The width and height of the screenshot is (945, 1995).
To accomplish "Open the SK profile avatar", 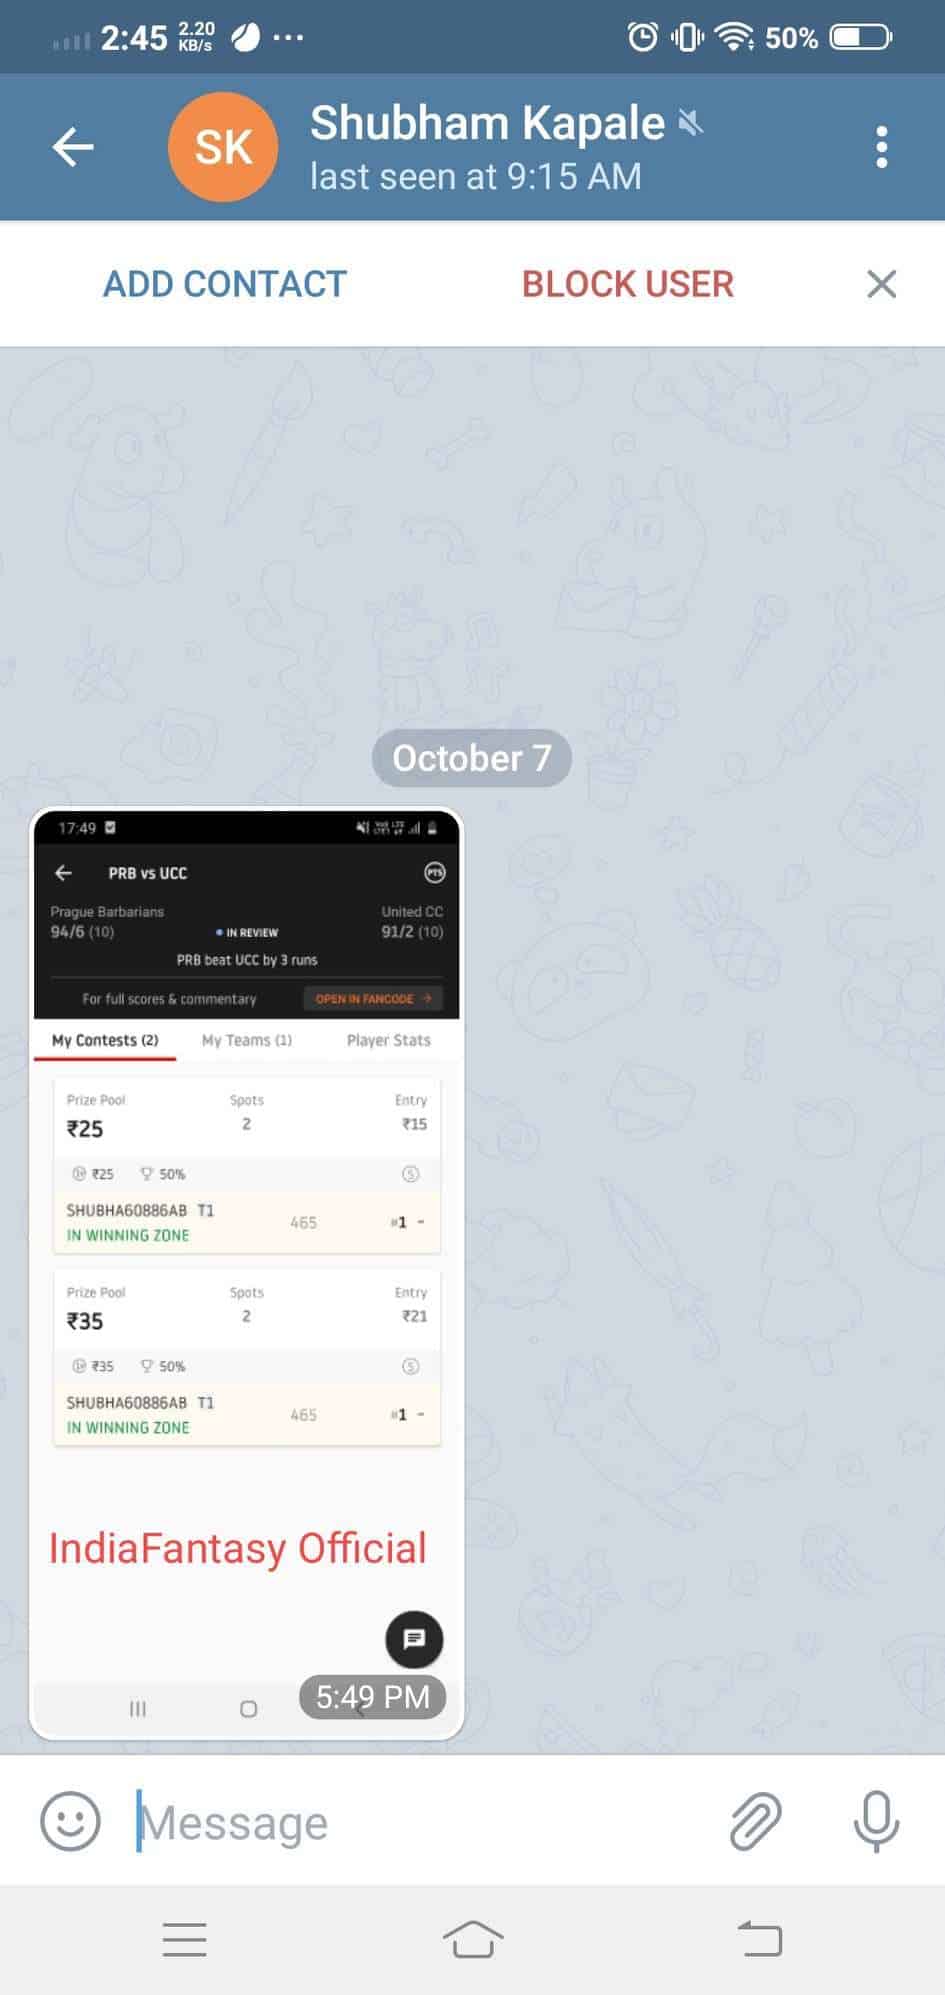I will coord(223,147).
